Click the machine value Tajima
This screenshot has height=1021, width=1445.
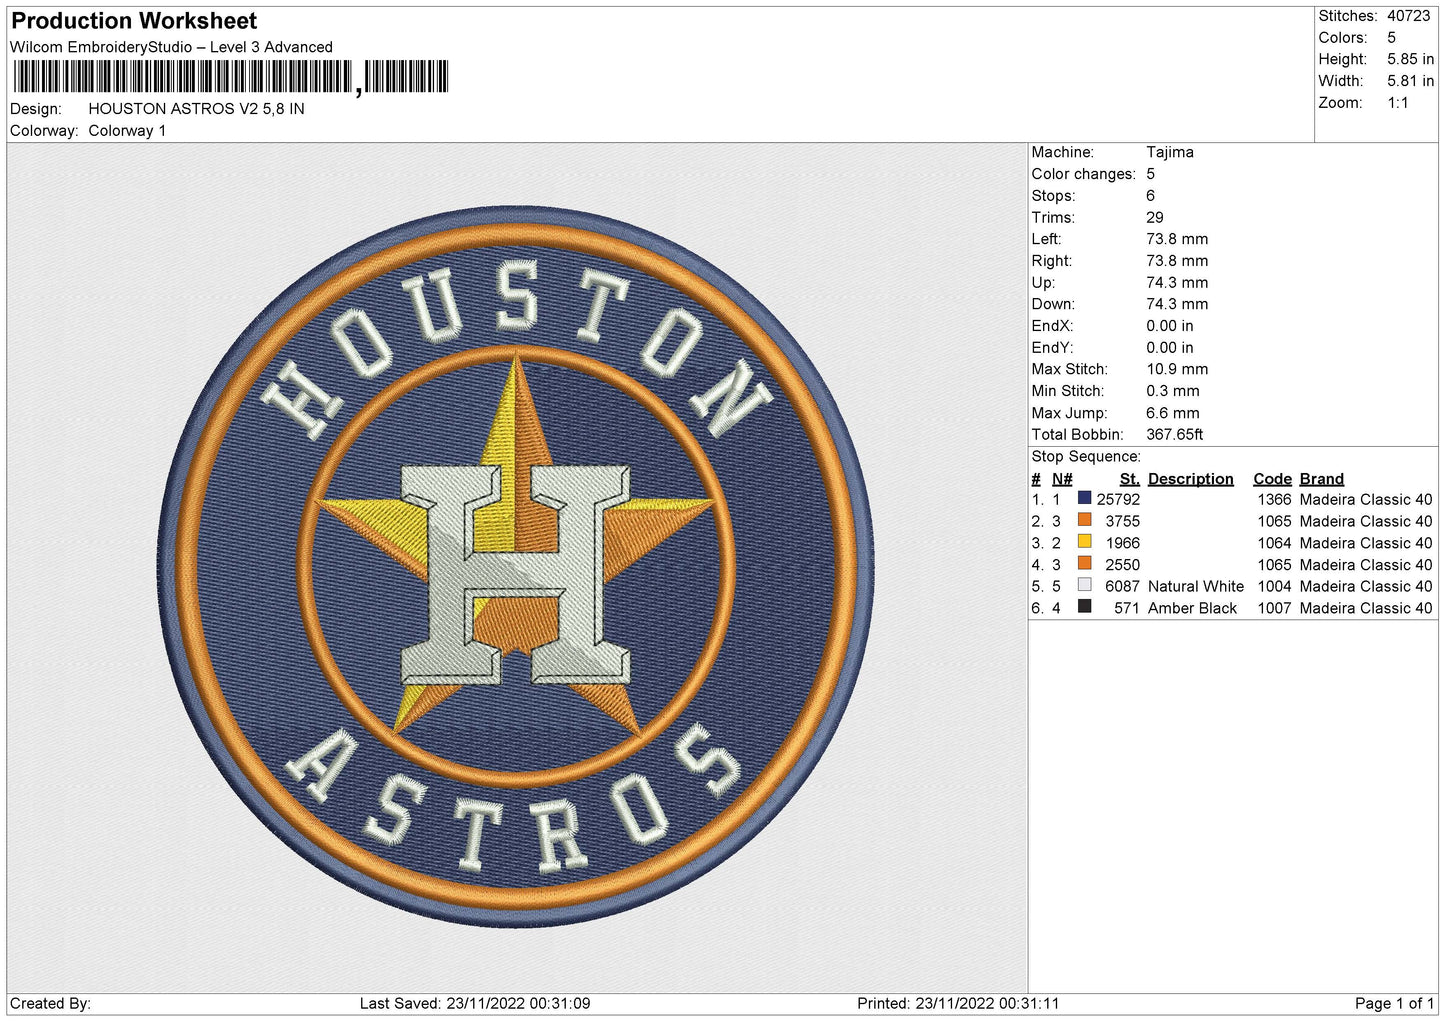1169,152
